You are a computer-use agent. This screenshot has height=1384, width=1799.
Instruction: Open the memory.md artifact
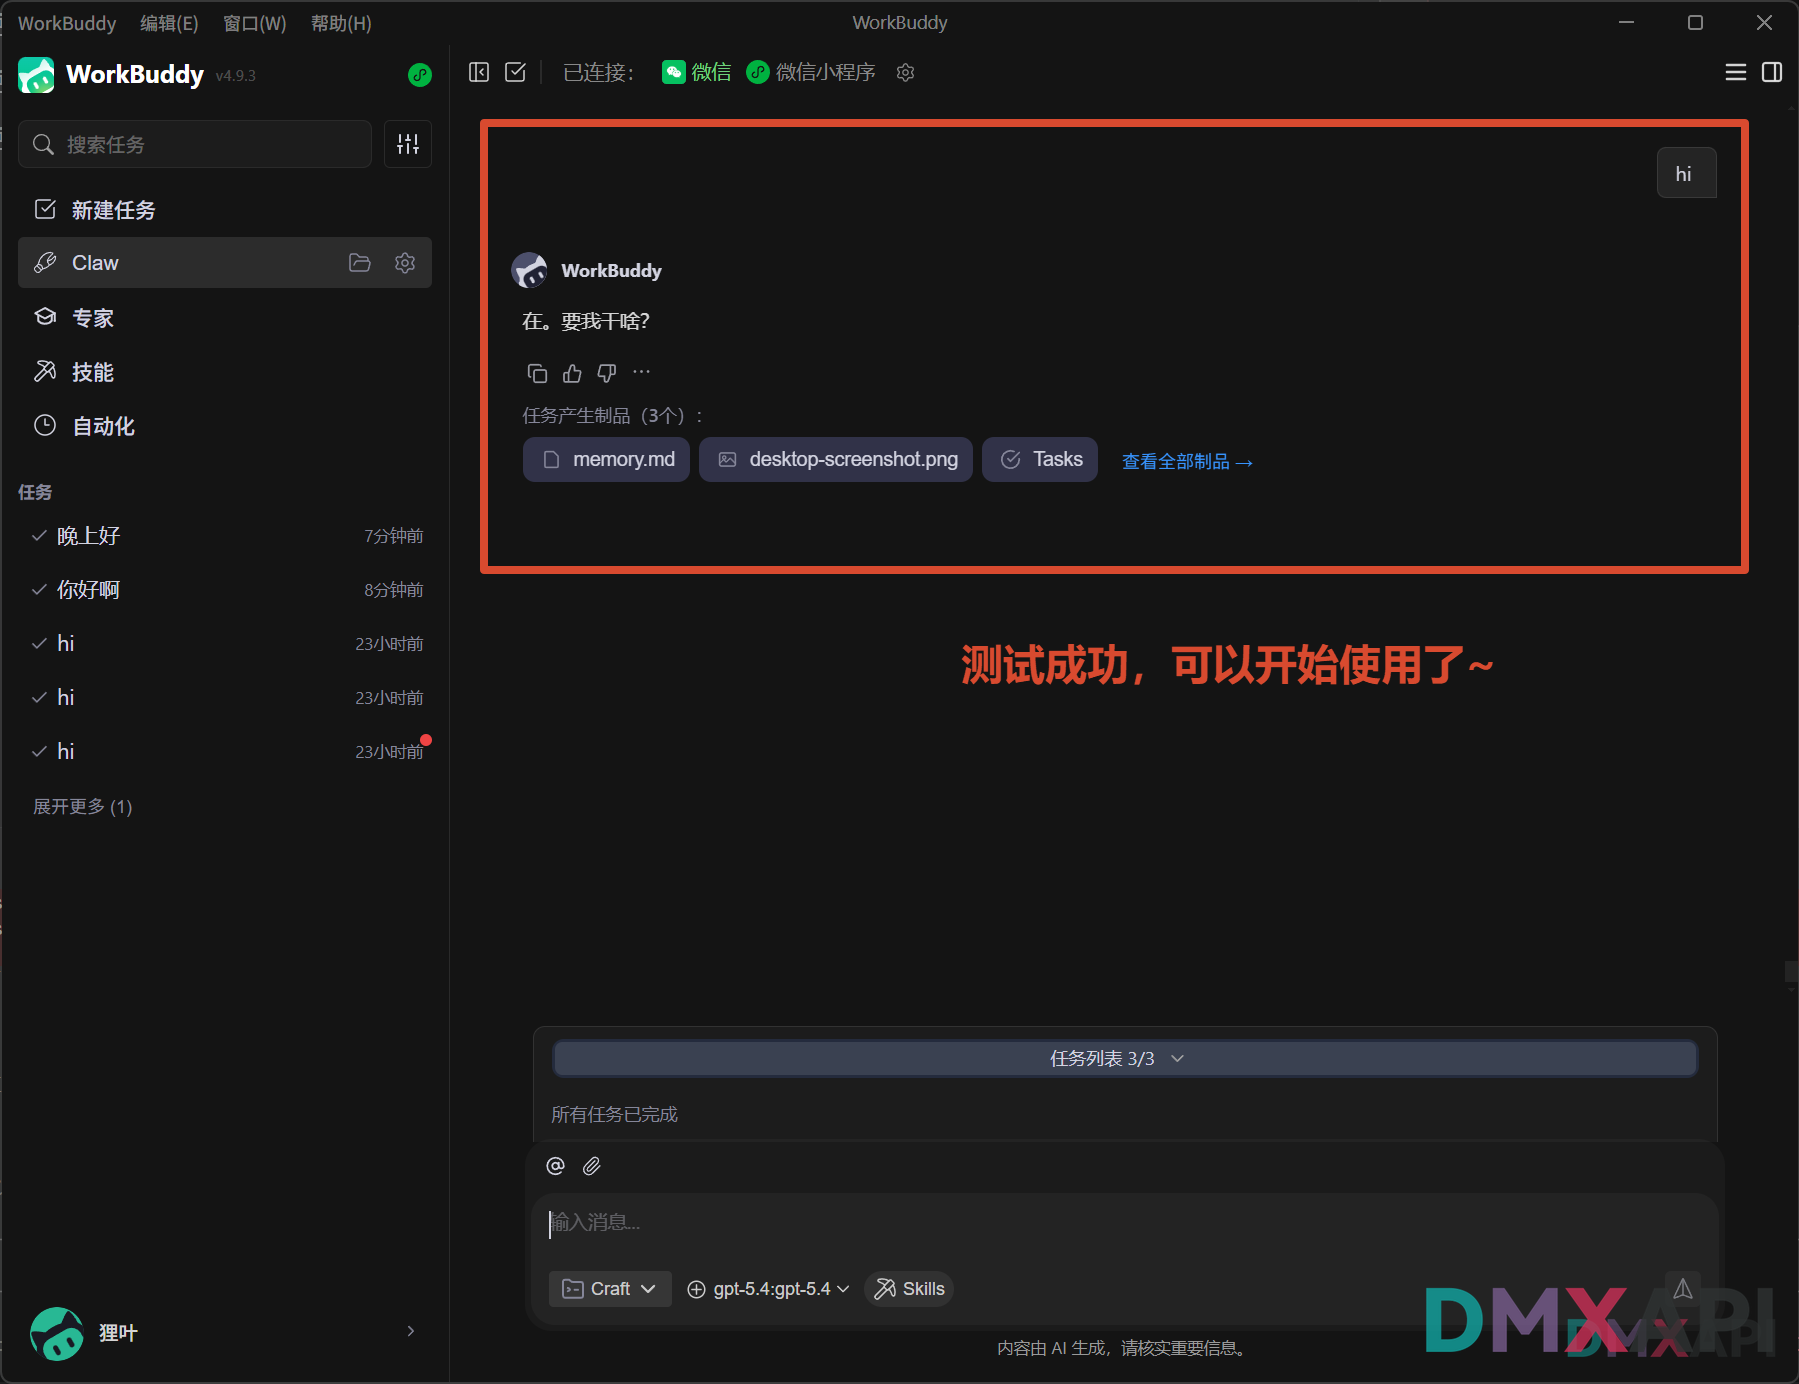[607, 460]
